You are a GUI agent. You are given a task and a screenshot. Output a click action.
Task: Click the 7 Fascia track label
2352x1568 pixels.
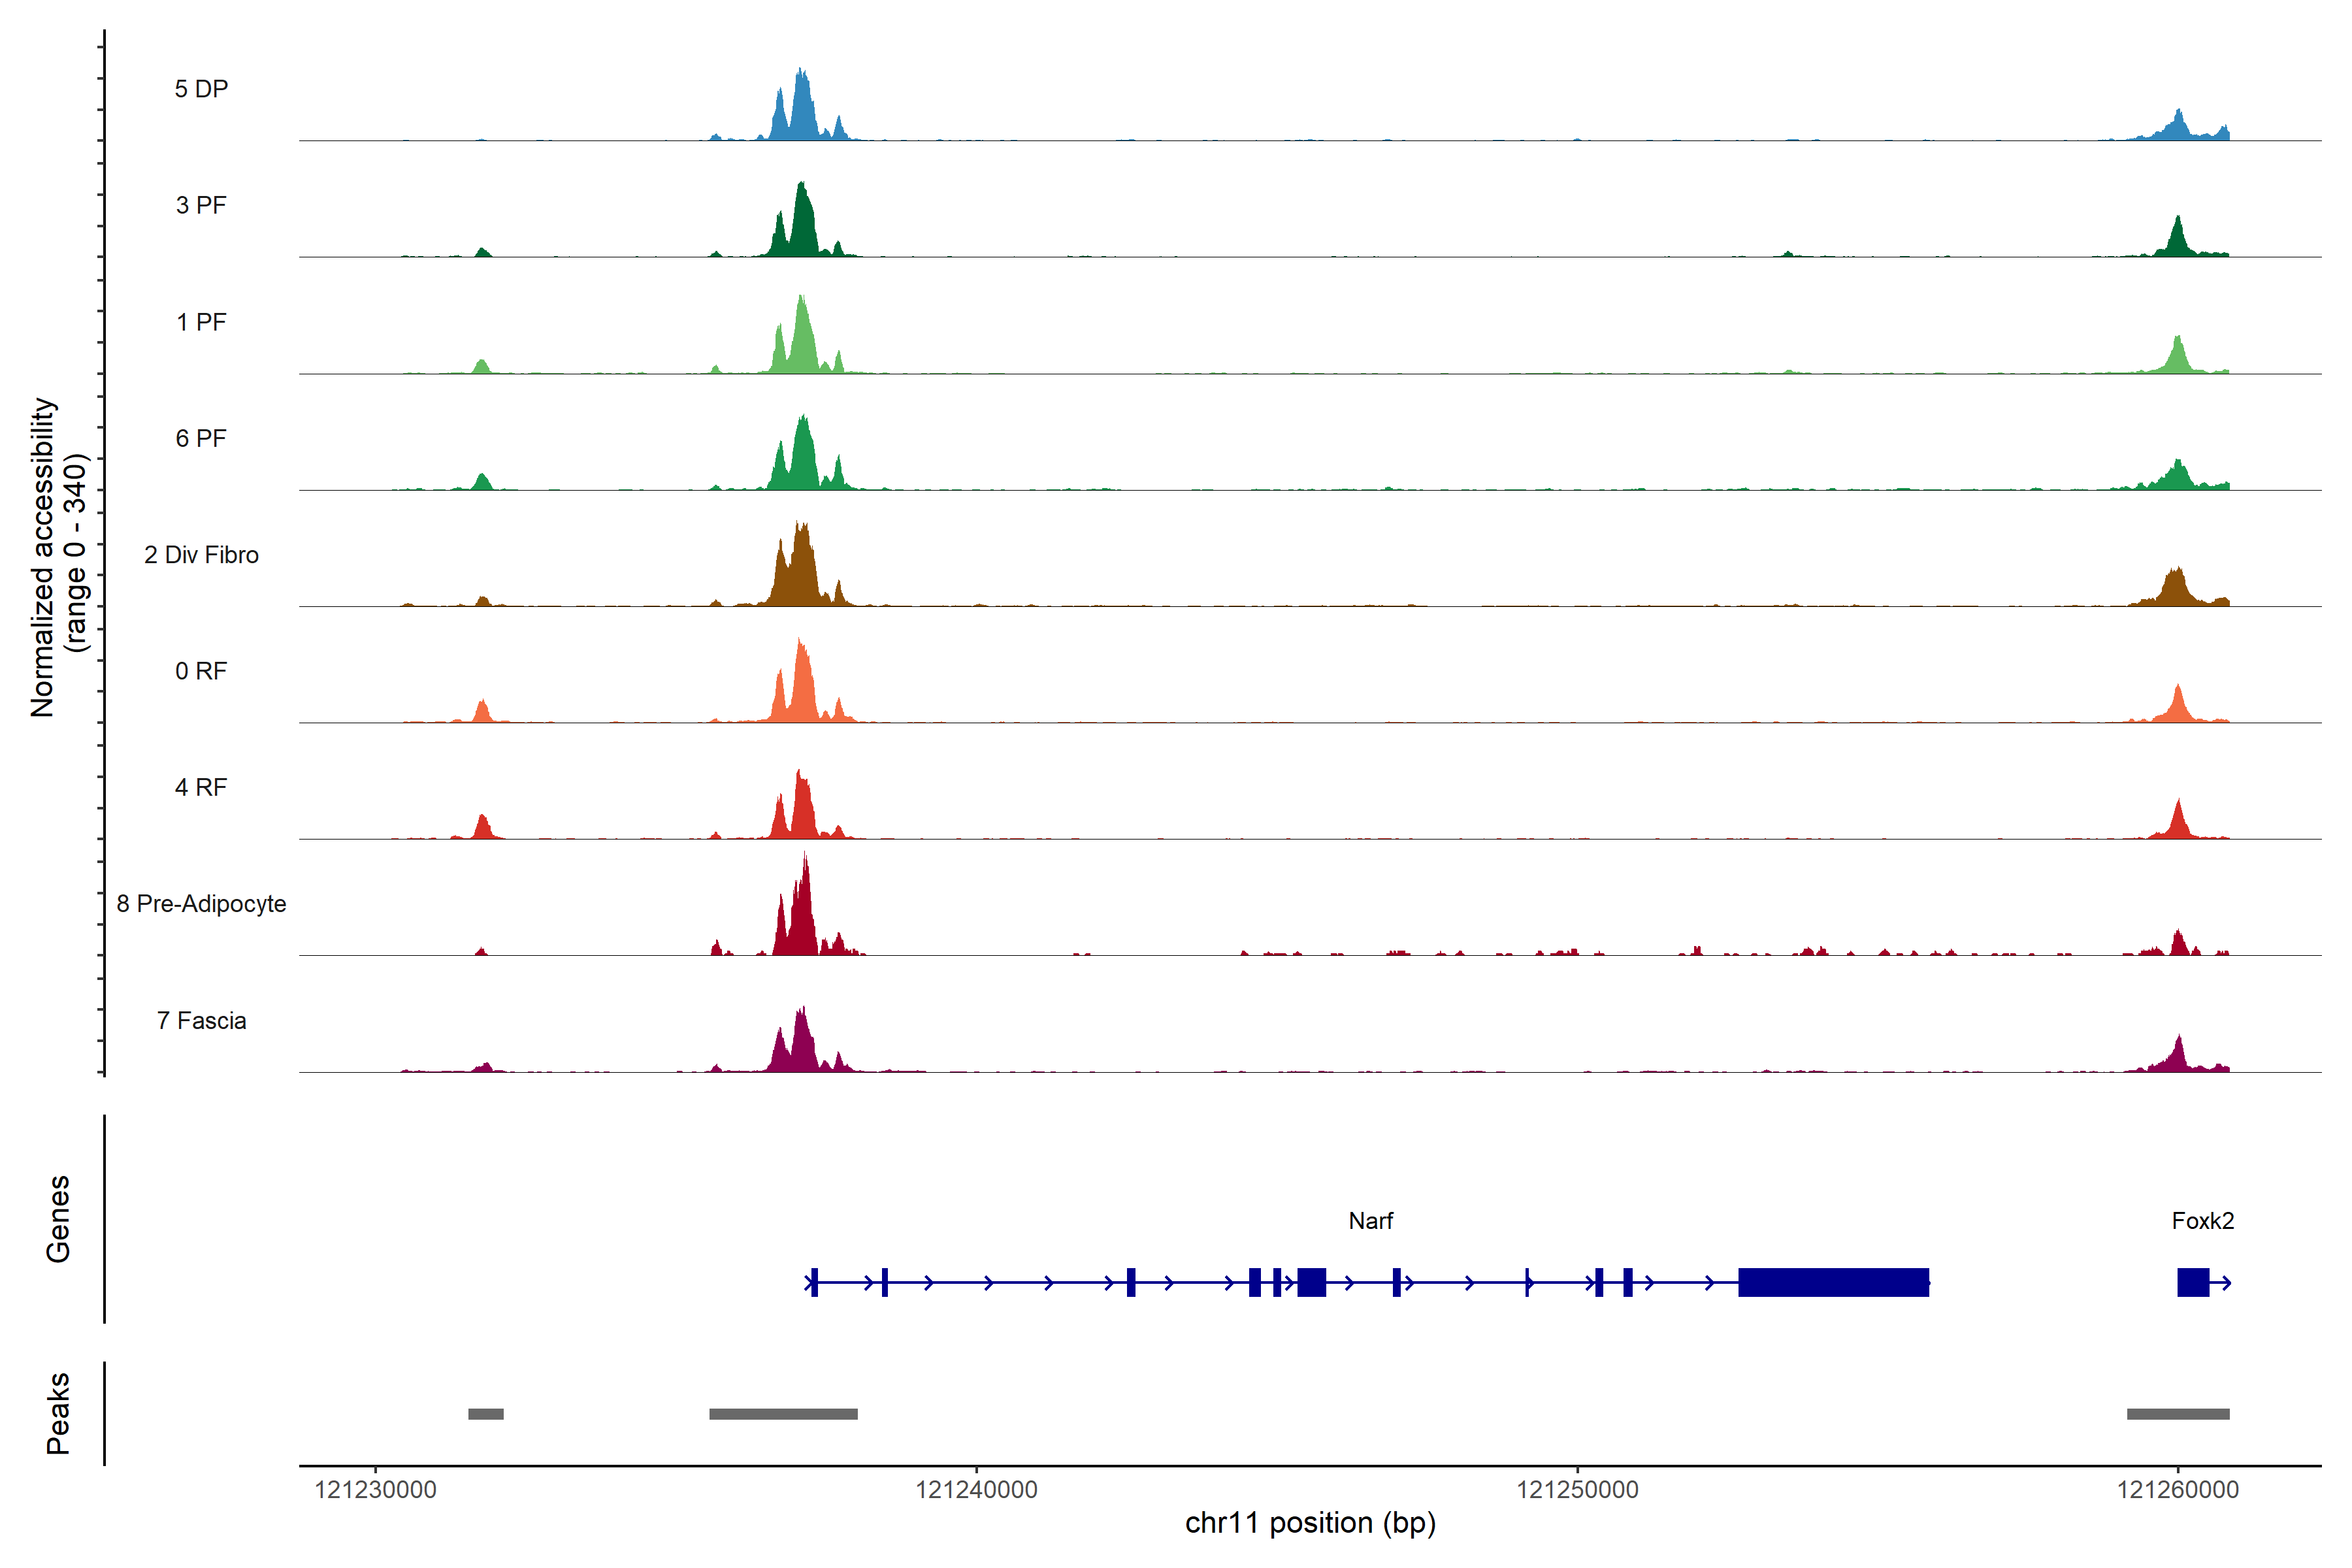coord(201,1020)
